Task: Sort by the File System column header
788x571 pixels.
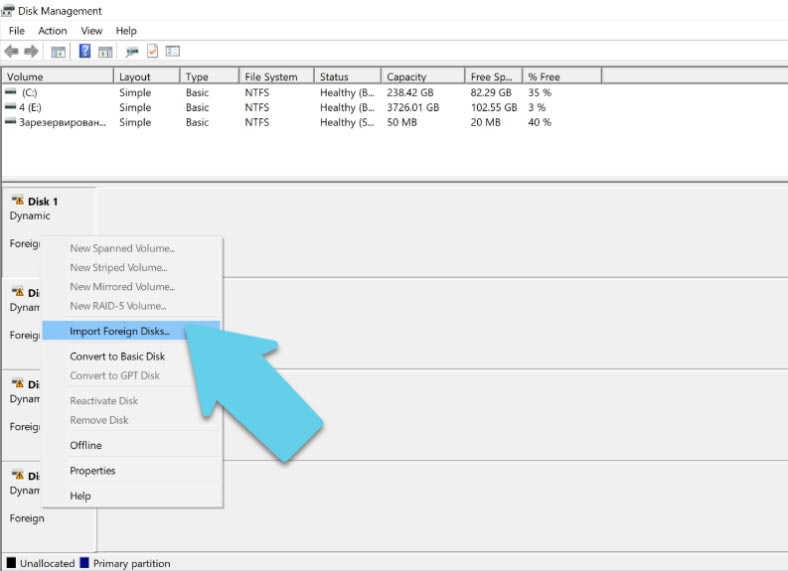Action: point(277,76)
